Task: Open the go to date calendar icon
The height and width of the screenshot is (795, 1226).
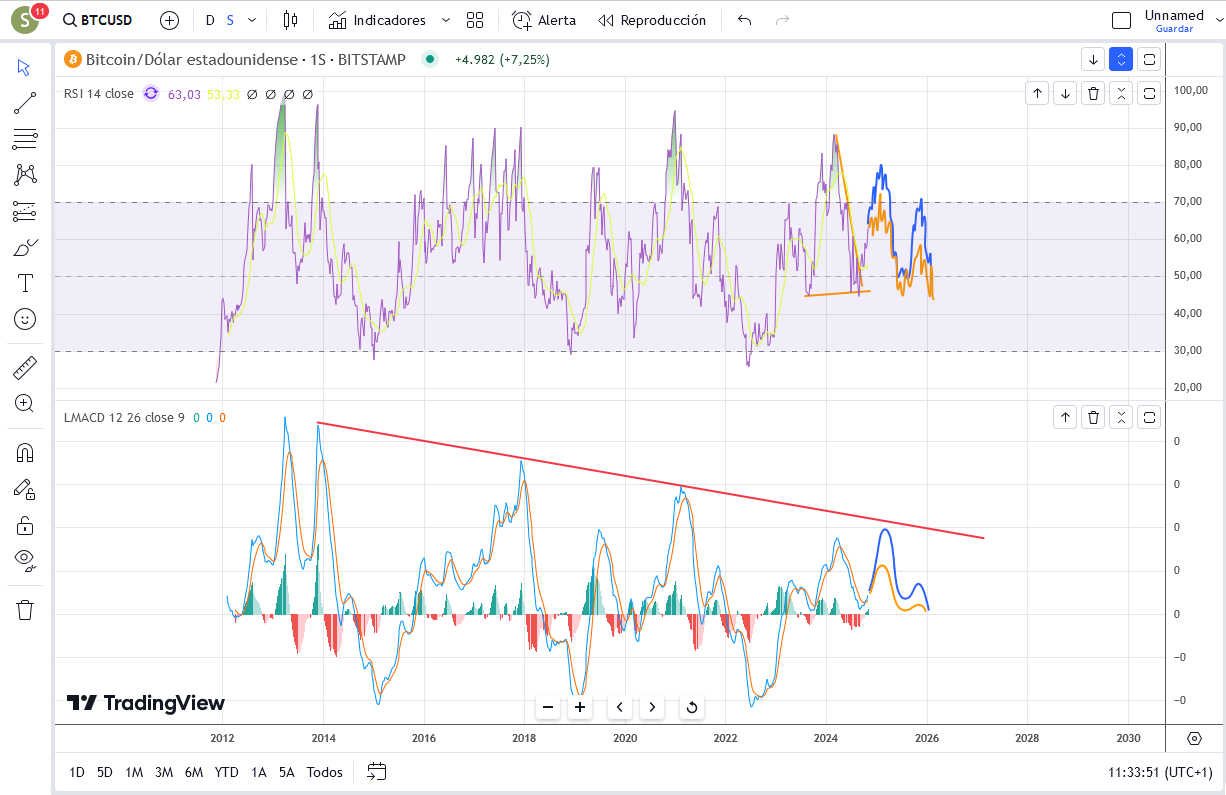Action: [376, 771]
